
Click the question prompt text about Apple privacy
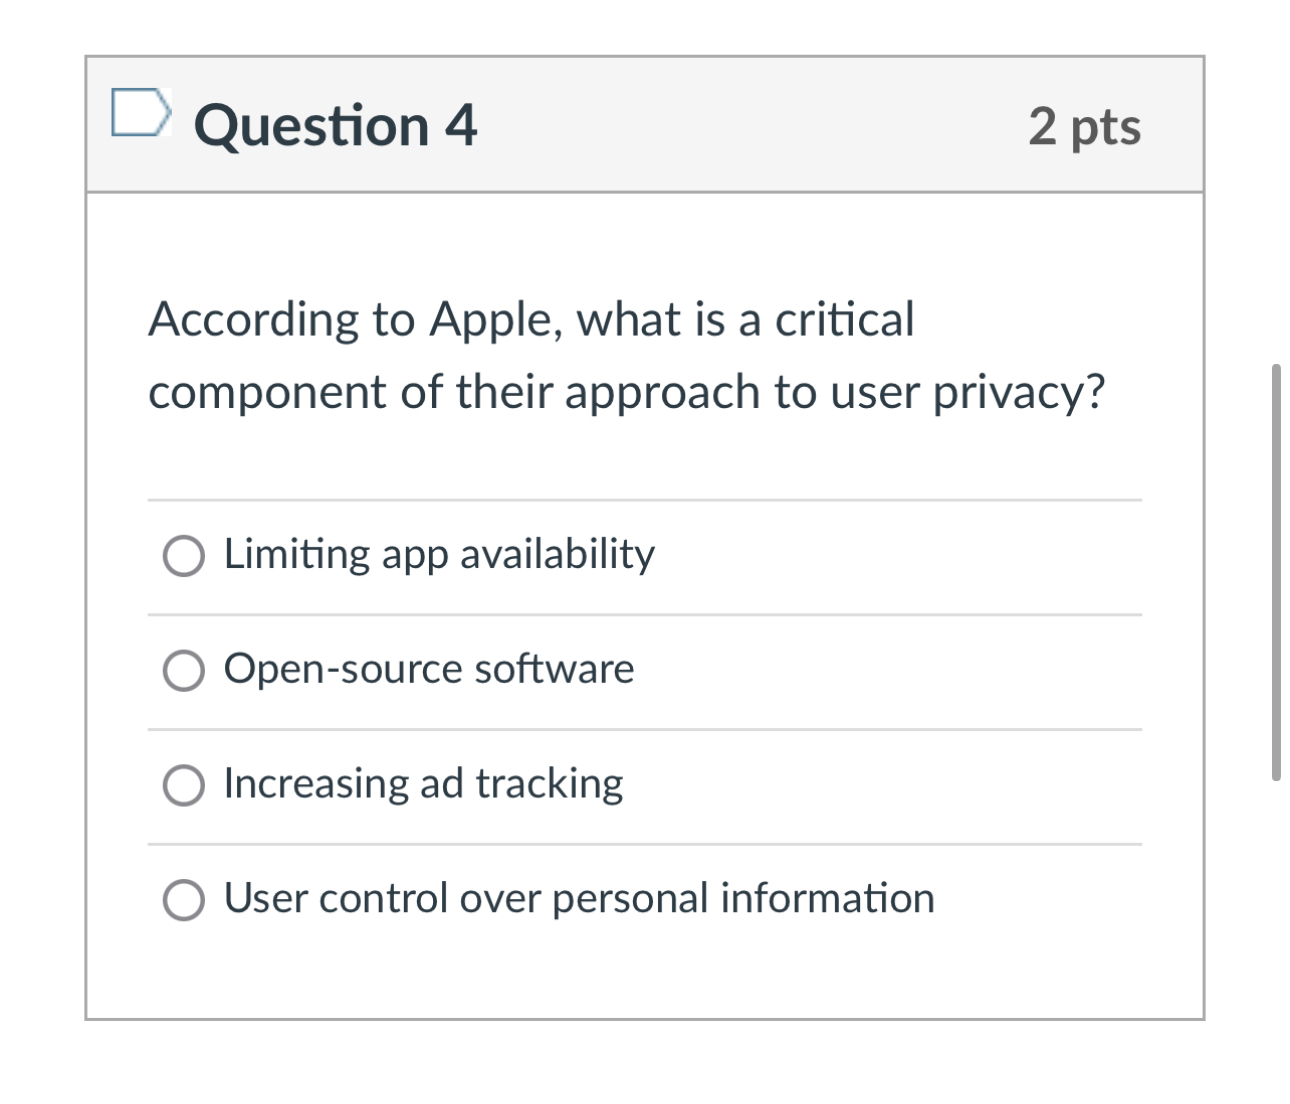tap(630, 356)
